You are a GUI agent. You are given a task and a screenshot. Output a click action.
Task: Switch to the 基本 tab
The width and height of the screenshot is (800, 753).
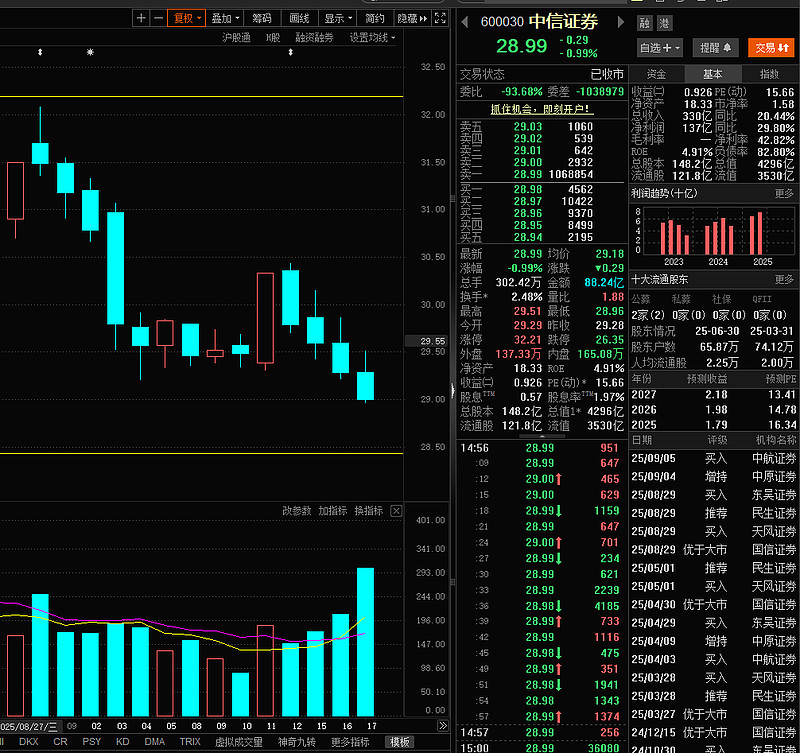pyautogui.click(x=713, y=74)
